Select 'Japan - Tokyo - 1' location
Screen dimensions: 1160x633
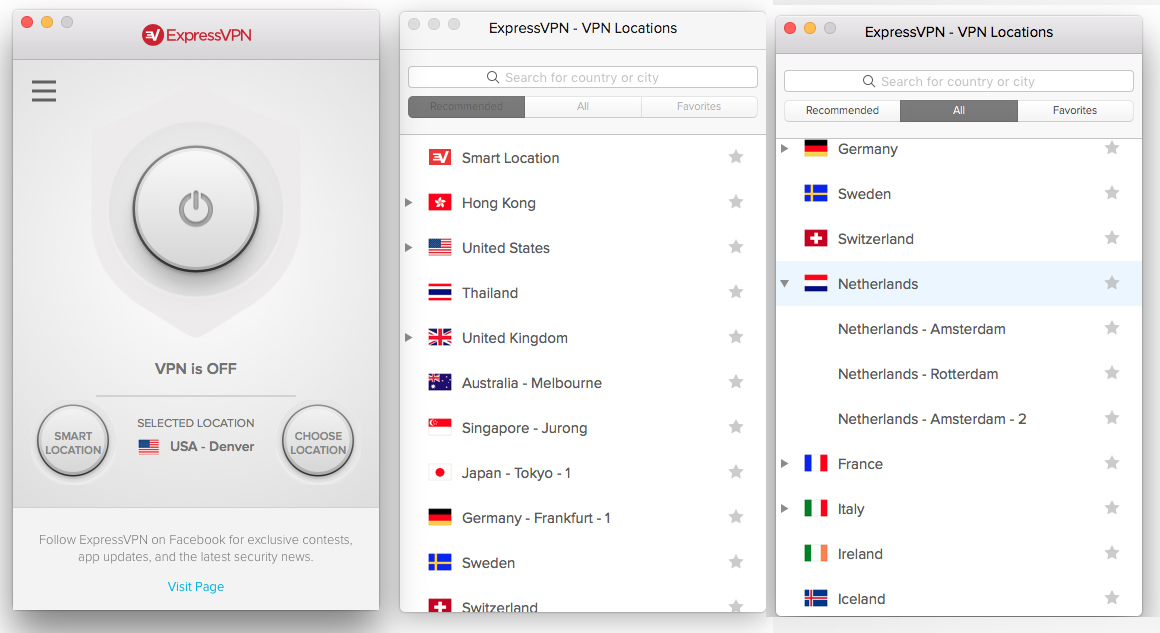[516, 473]
